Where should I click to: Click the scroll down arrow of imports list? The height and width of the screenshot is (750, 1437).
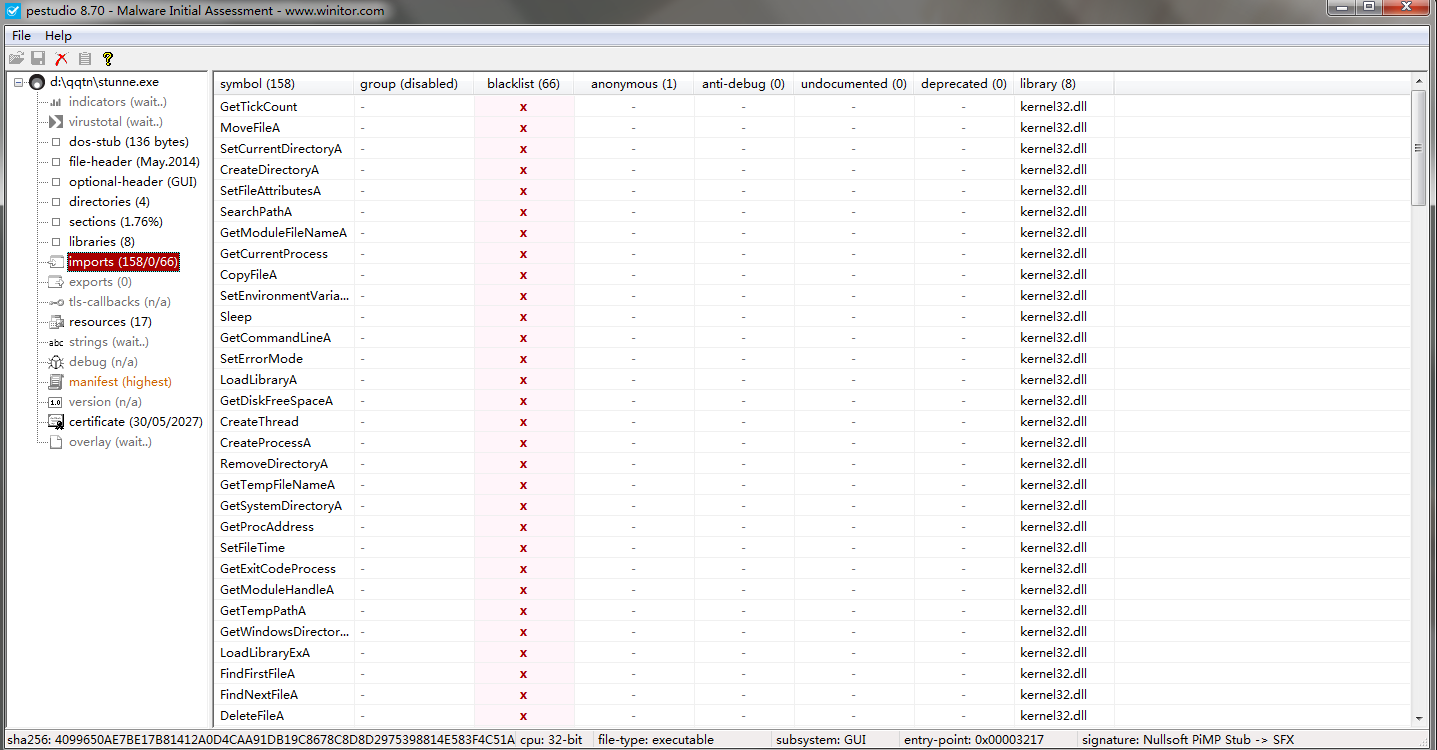point(1418,718)
